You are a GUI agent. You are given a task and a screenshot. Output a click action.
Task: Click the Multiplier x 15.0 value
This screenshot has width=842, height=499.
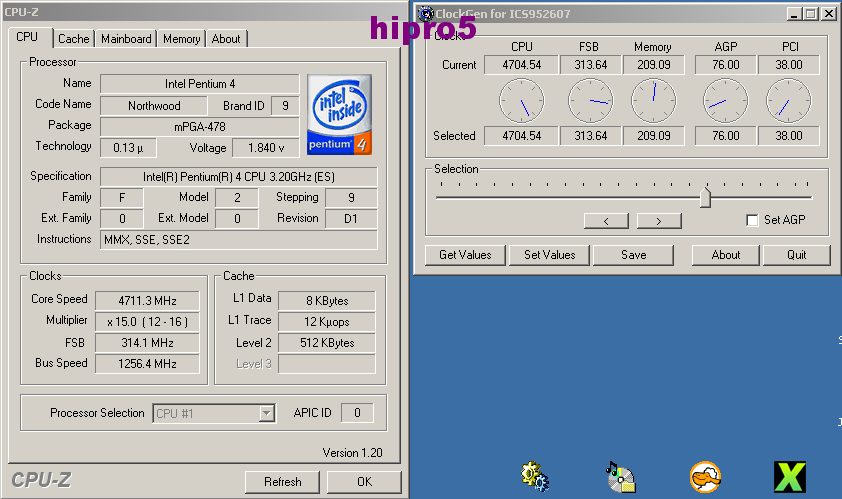(x=147, y=322)
